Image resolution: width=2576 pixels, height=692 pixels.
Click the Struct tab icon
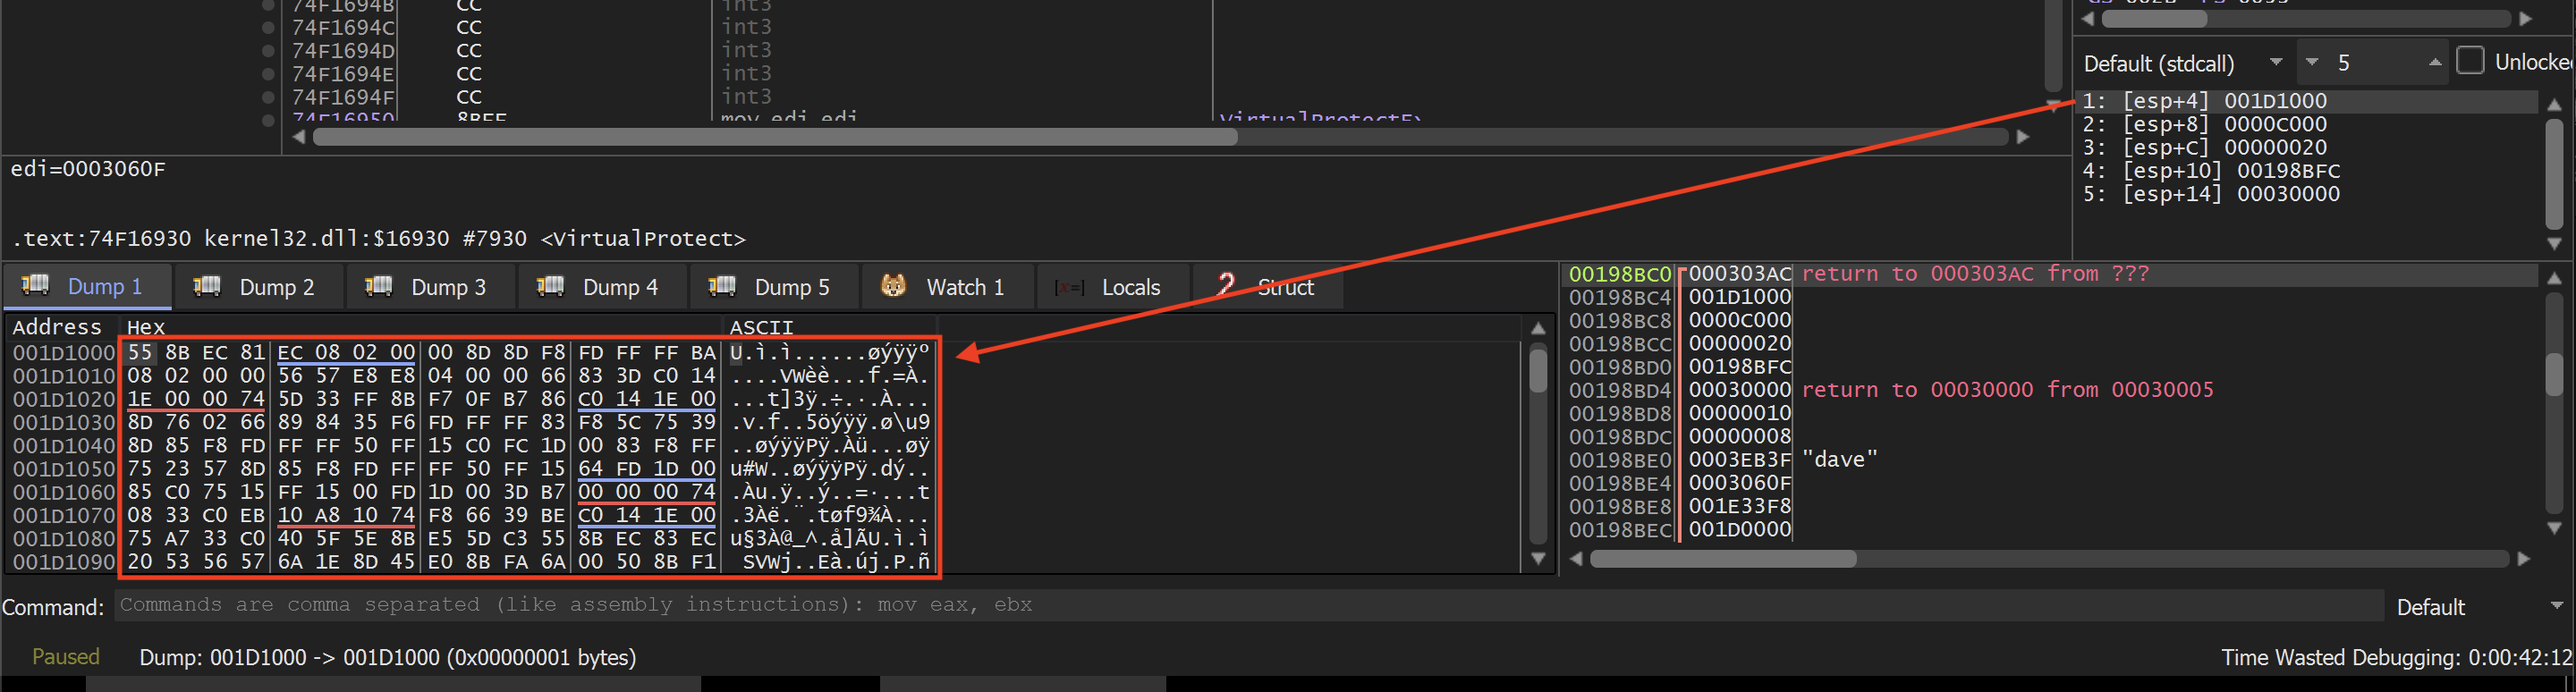[1226, 286]
